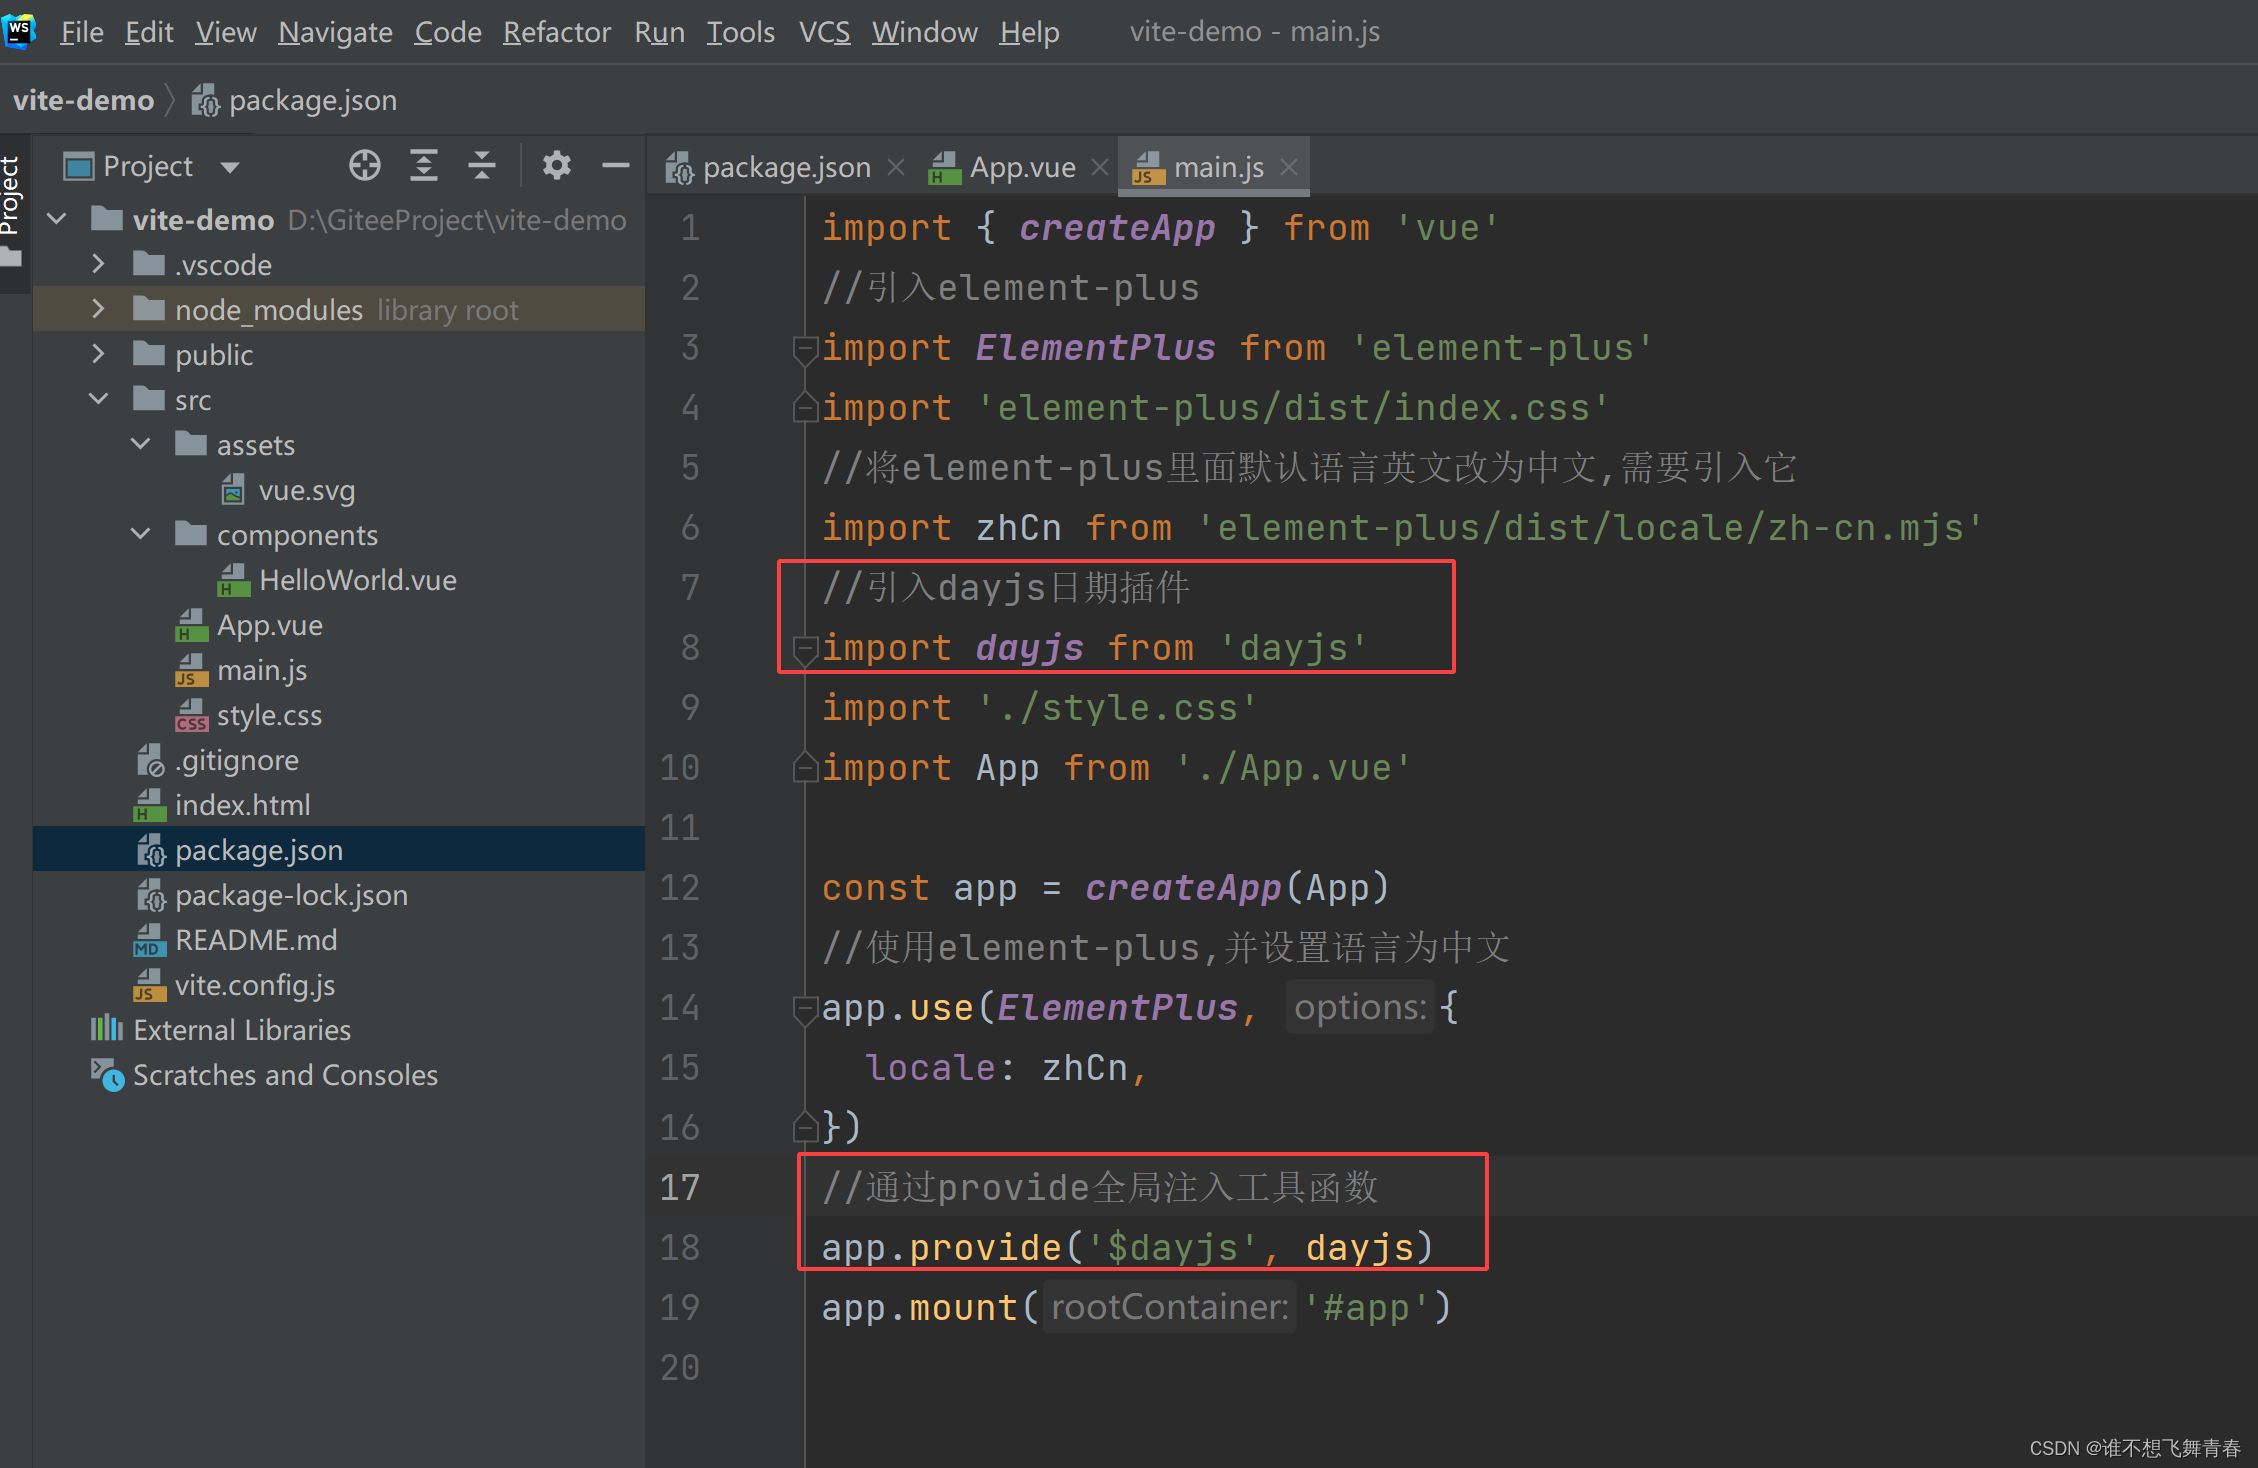
Task: Collapse the assets folder
Action: pyautogui.click(x=141, y=444)
